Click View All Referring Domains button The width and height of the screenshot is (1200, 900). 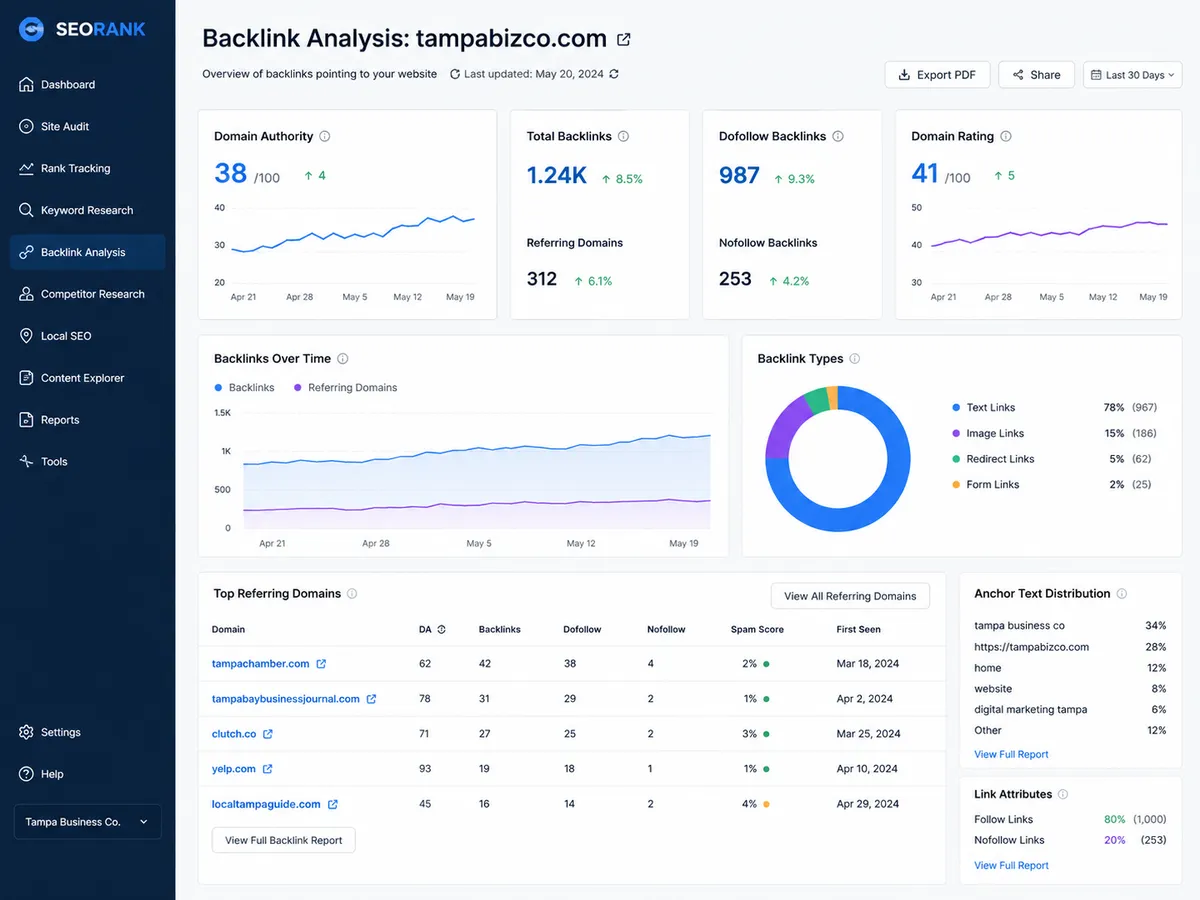tap(850, 596)
